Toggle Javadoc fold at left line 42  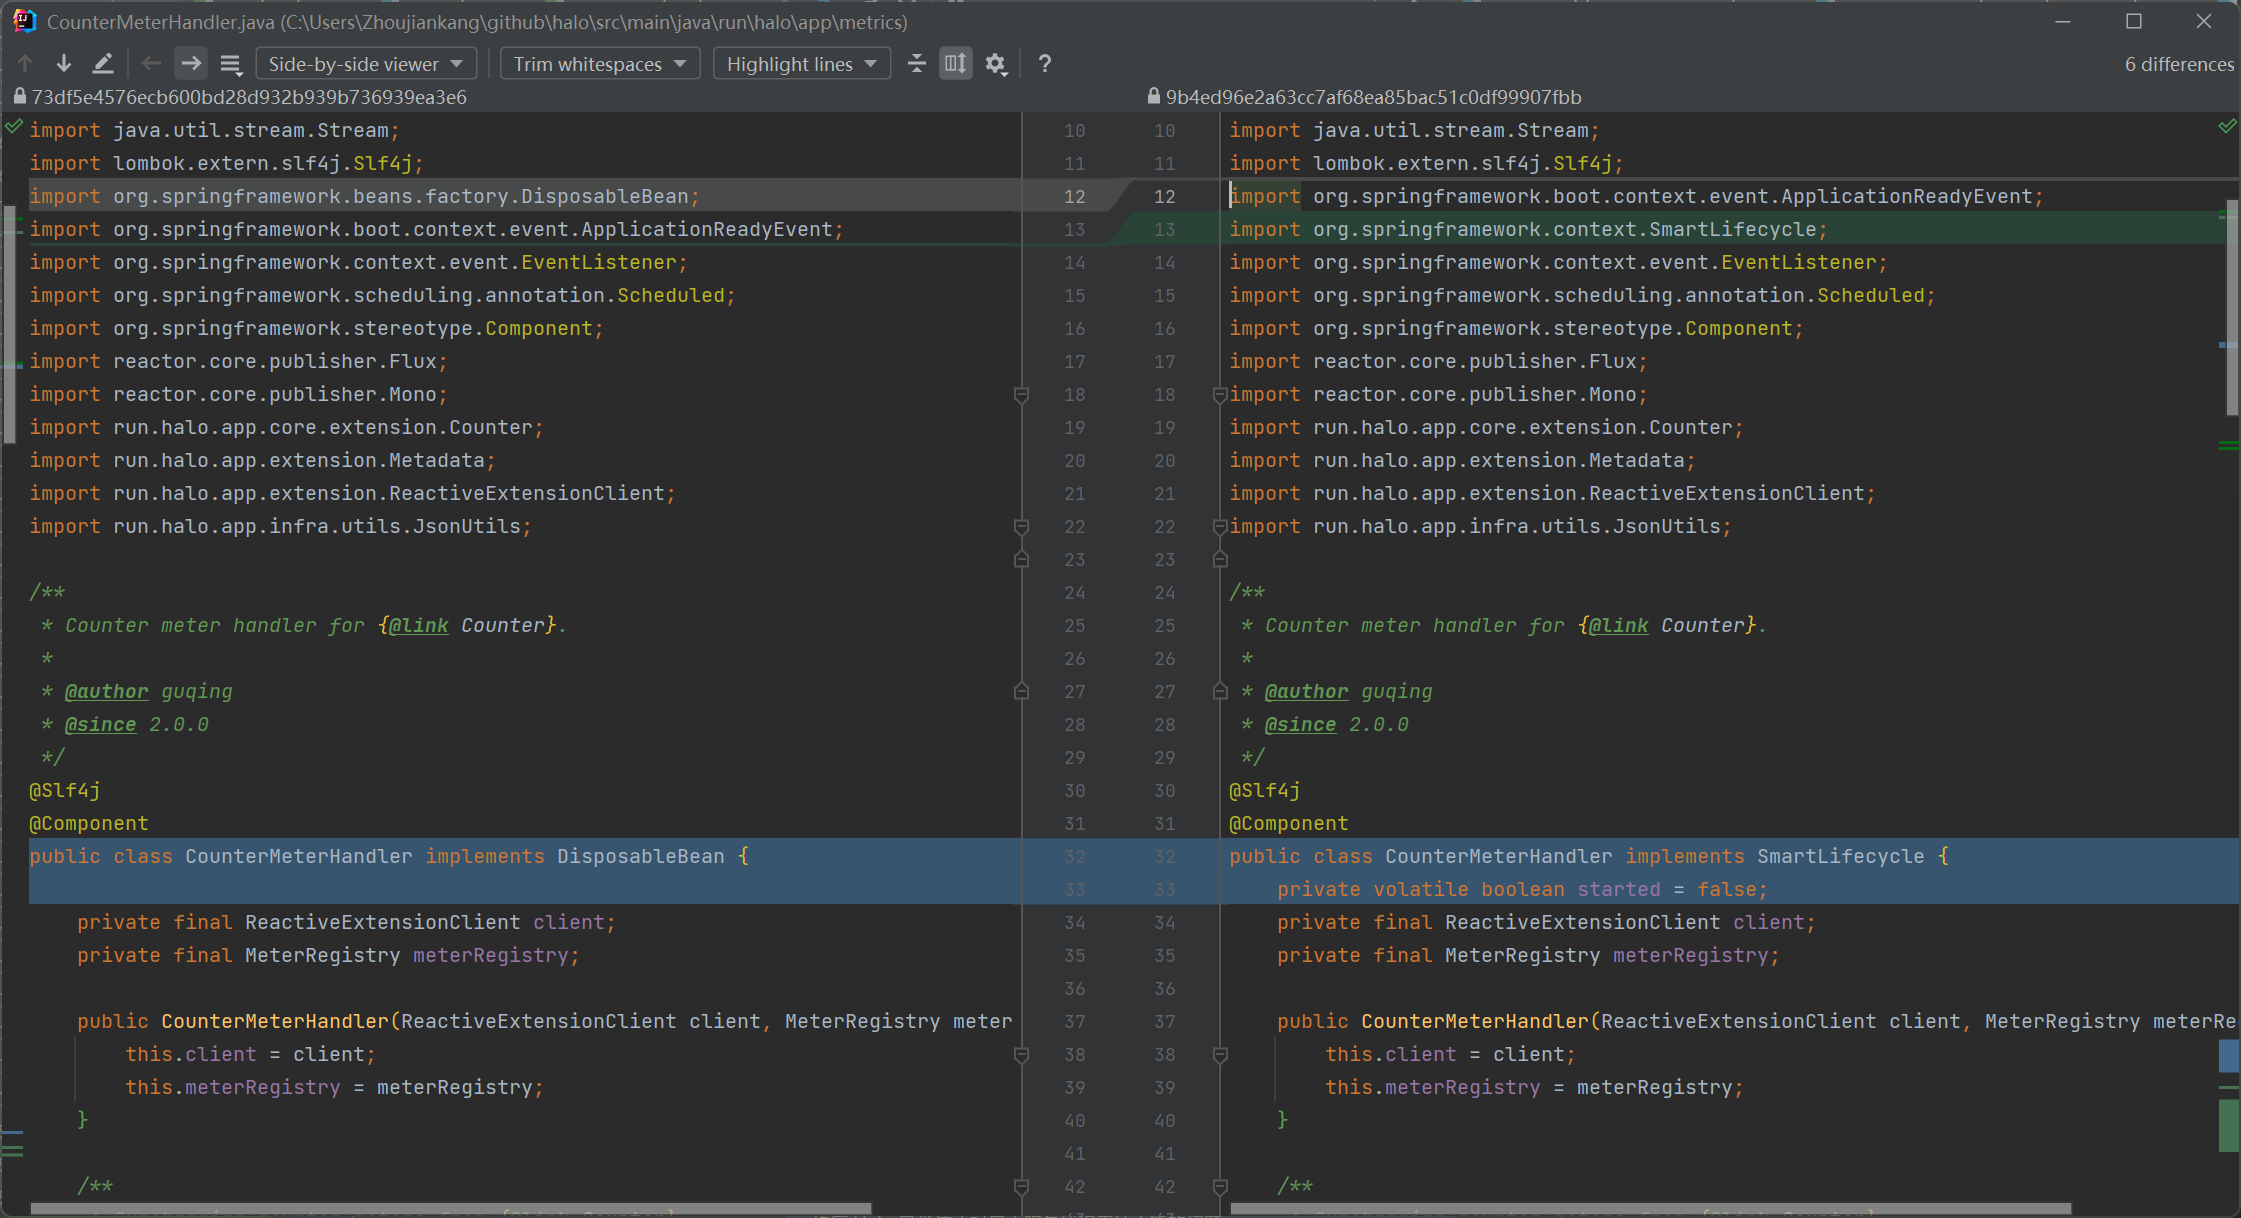point(1021,1187)
